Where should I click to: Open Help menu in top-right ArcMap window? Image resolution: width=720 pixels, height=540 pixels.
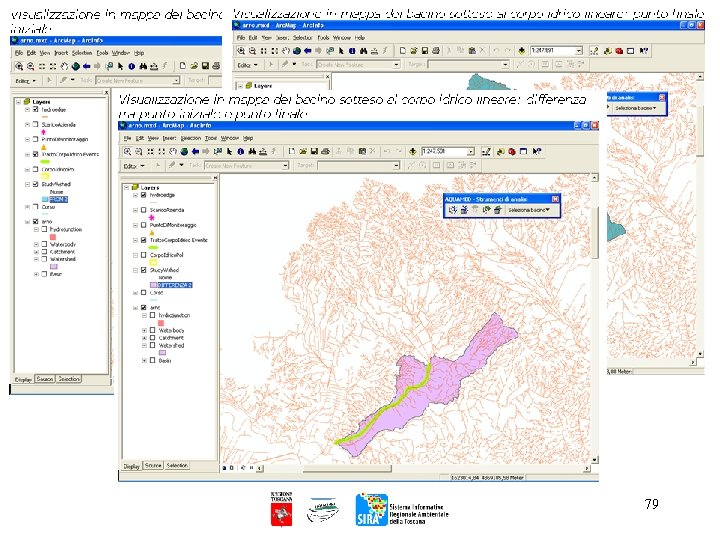pos(360,38)
